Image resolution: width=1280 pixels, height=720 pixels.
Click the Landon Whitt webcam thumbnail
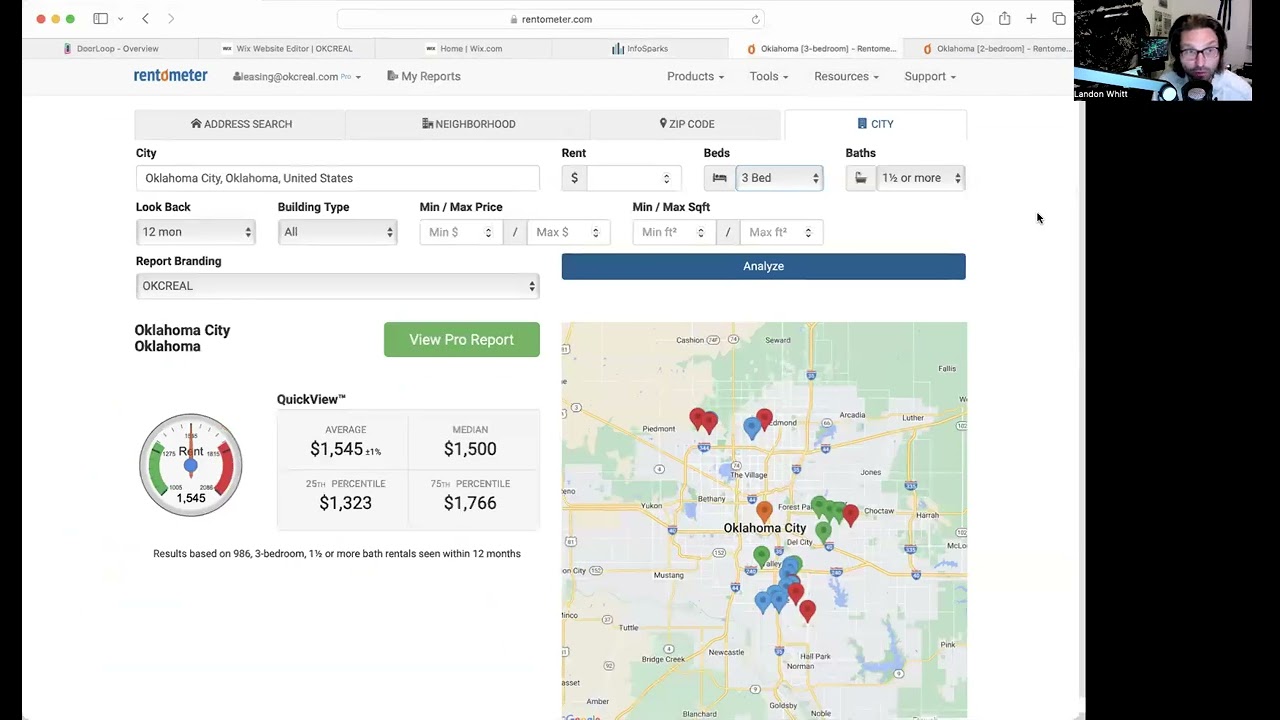pos(1163,50)
